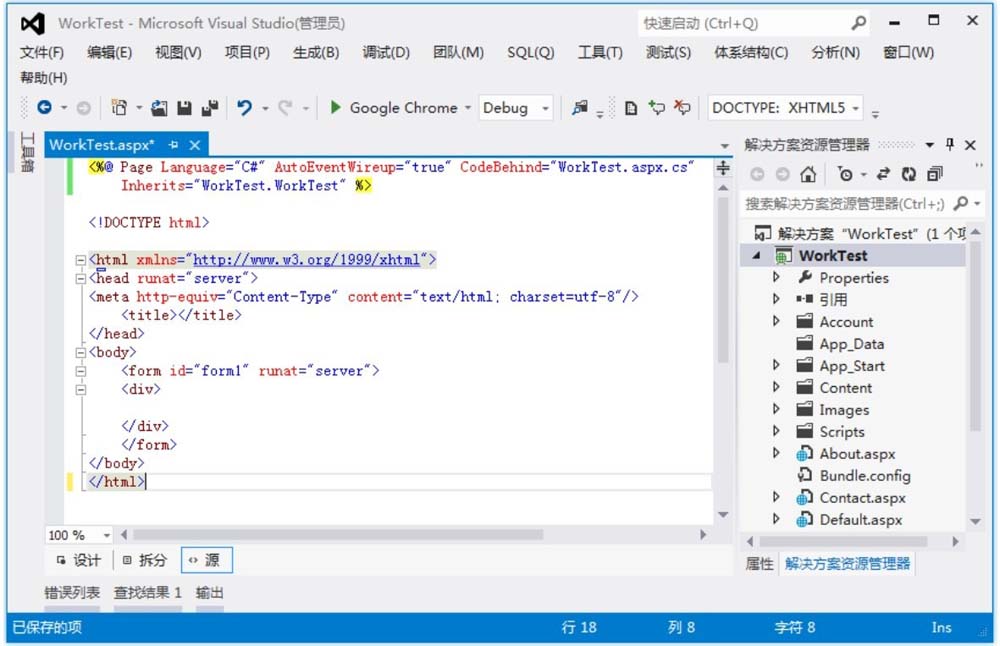Uncomment the selected lines
This screenshot has width=1000, height=646.
tap(682, 108)
